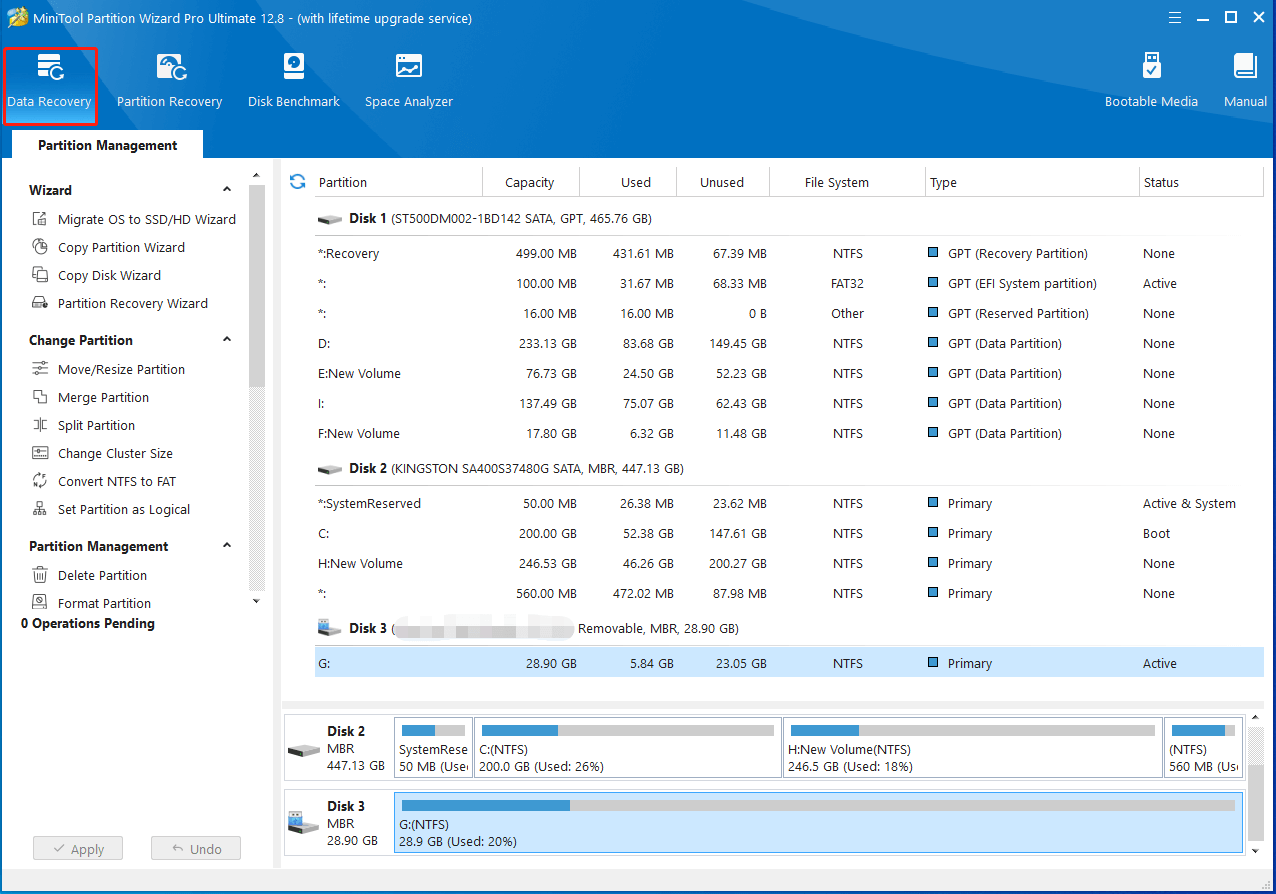Open Bootable Media builder
The image size is (1276, 894).
pyautogui.click(x=1151, y=82)
